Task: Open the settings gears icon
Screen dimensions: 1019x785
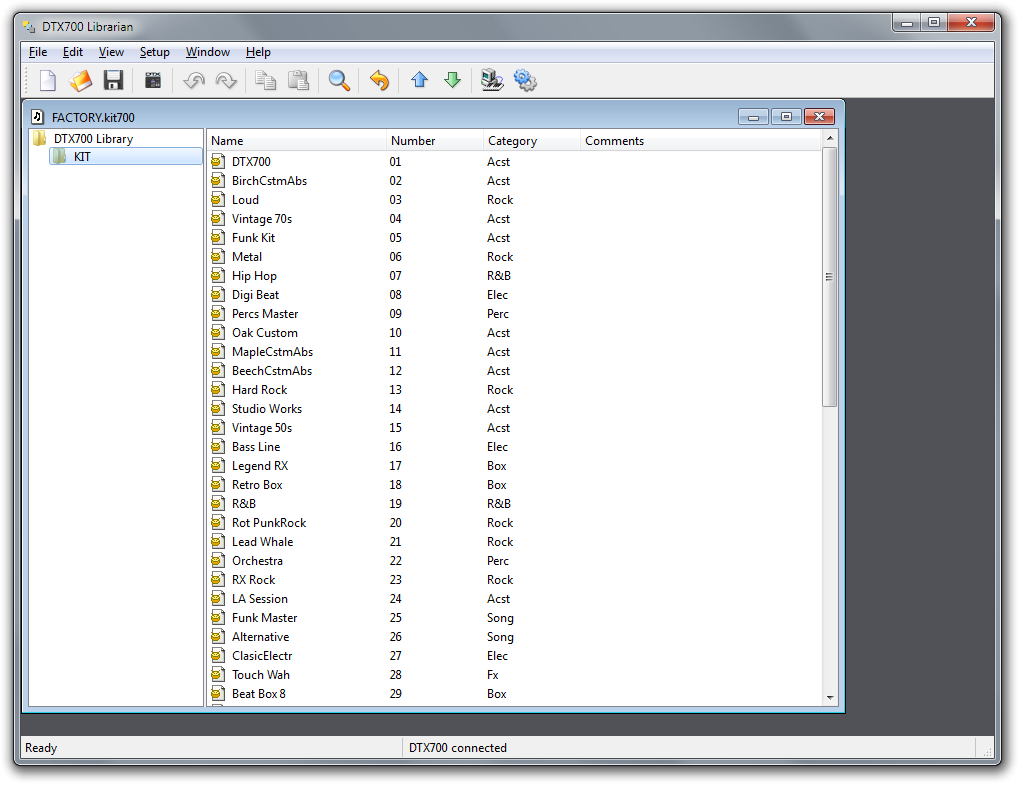Action: [525, 81]
